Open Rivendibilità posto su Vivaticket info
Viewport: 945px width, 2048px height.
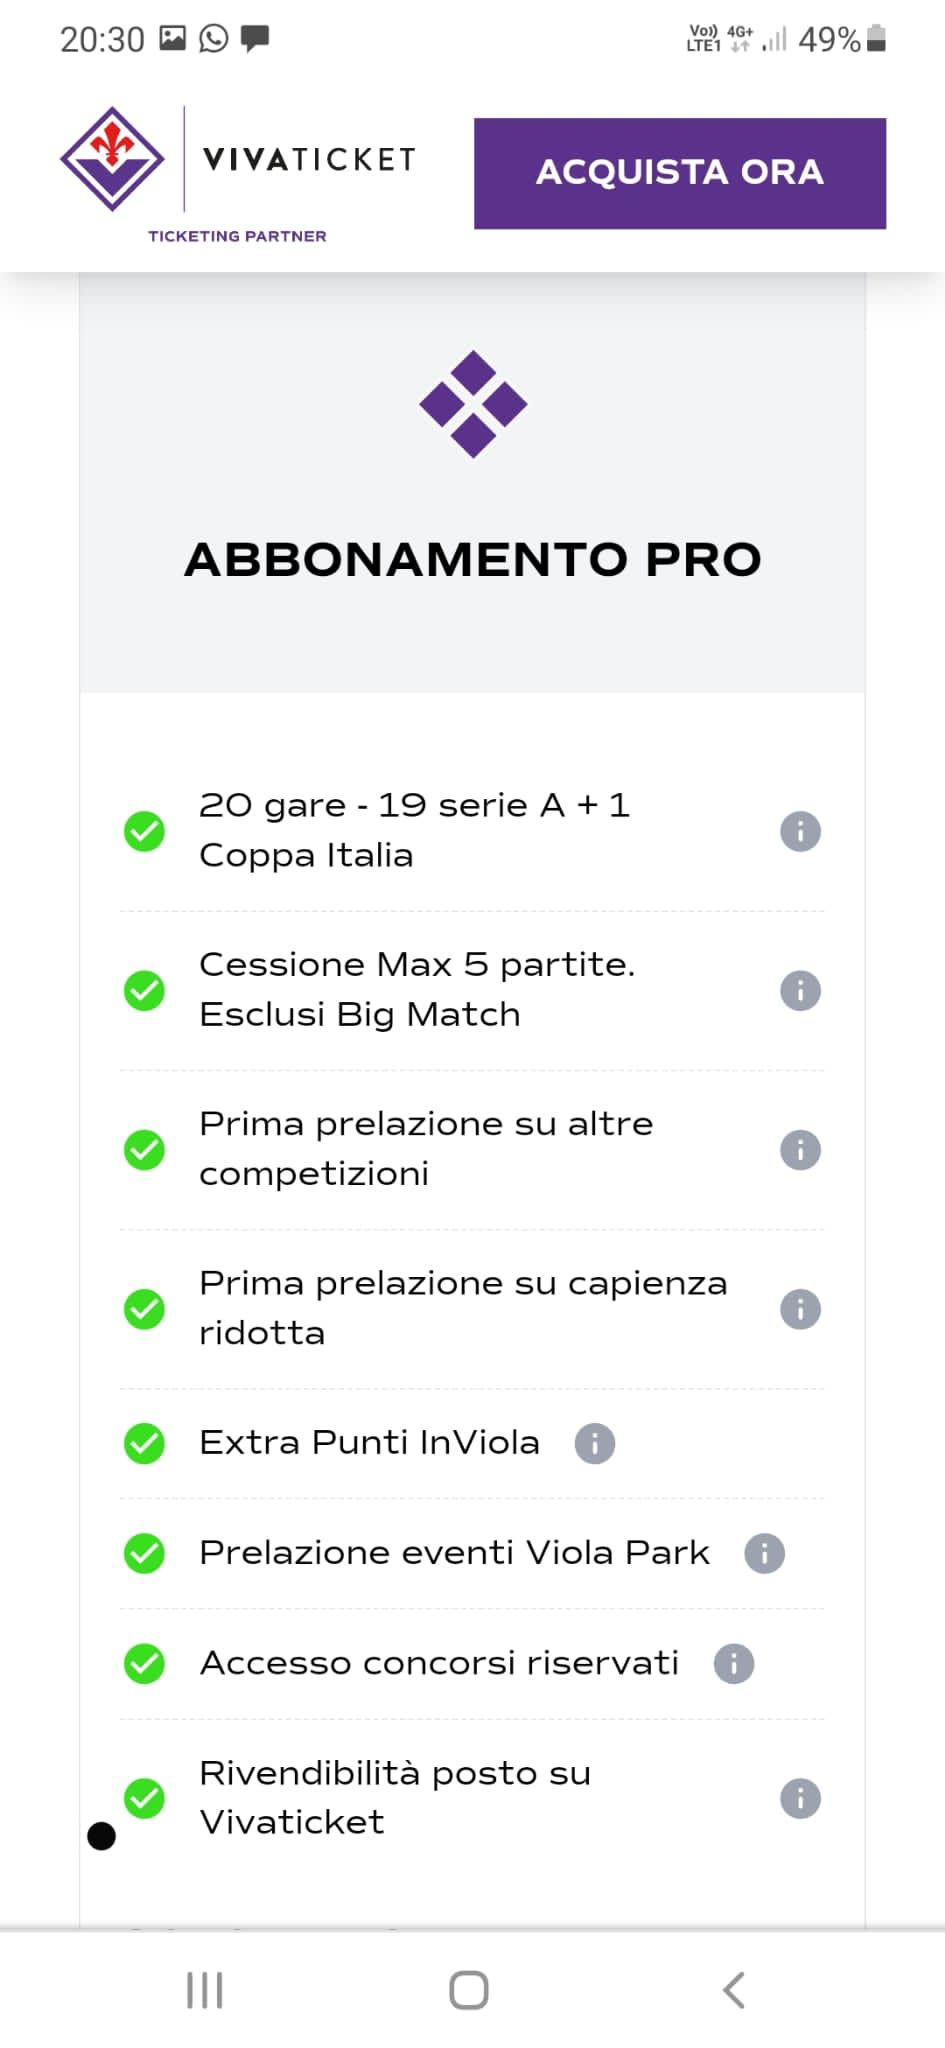click(x=800, y=1798)
